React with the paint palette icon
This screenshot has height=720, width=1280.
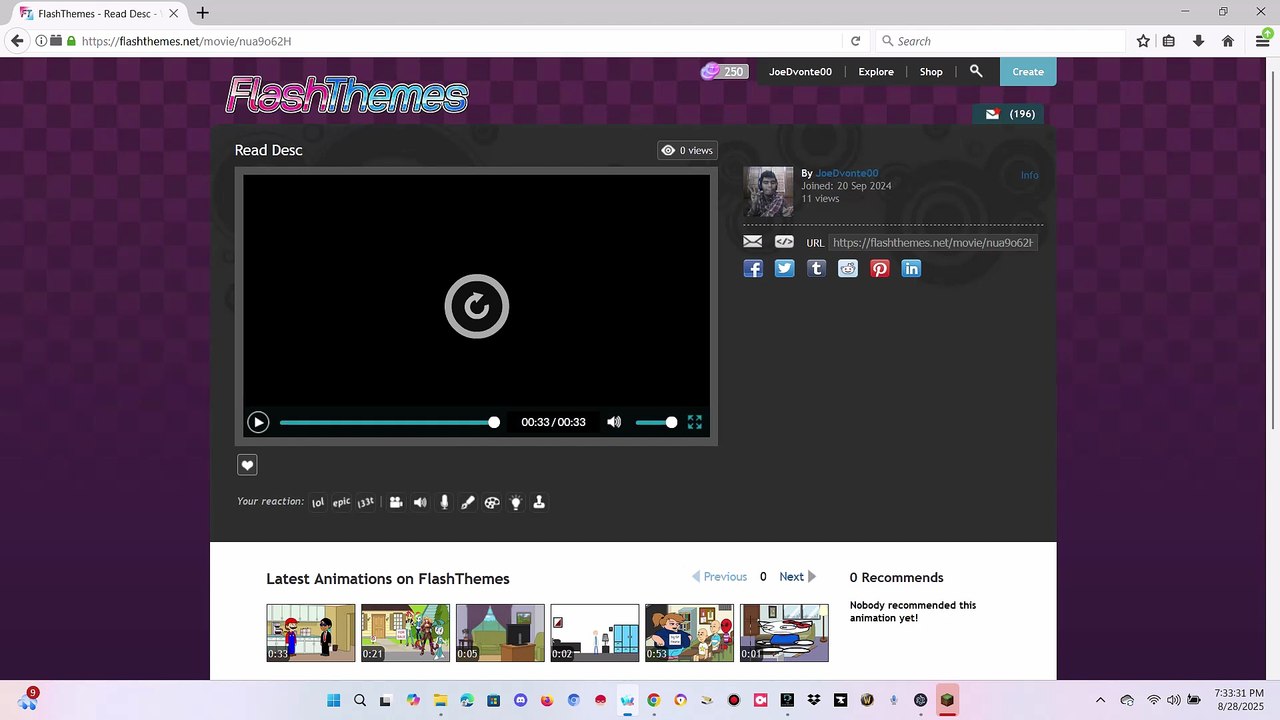point(492,502)
